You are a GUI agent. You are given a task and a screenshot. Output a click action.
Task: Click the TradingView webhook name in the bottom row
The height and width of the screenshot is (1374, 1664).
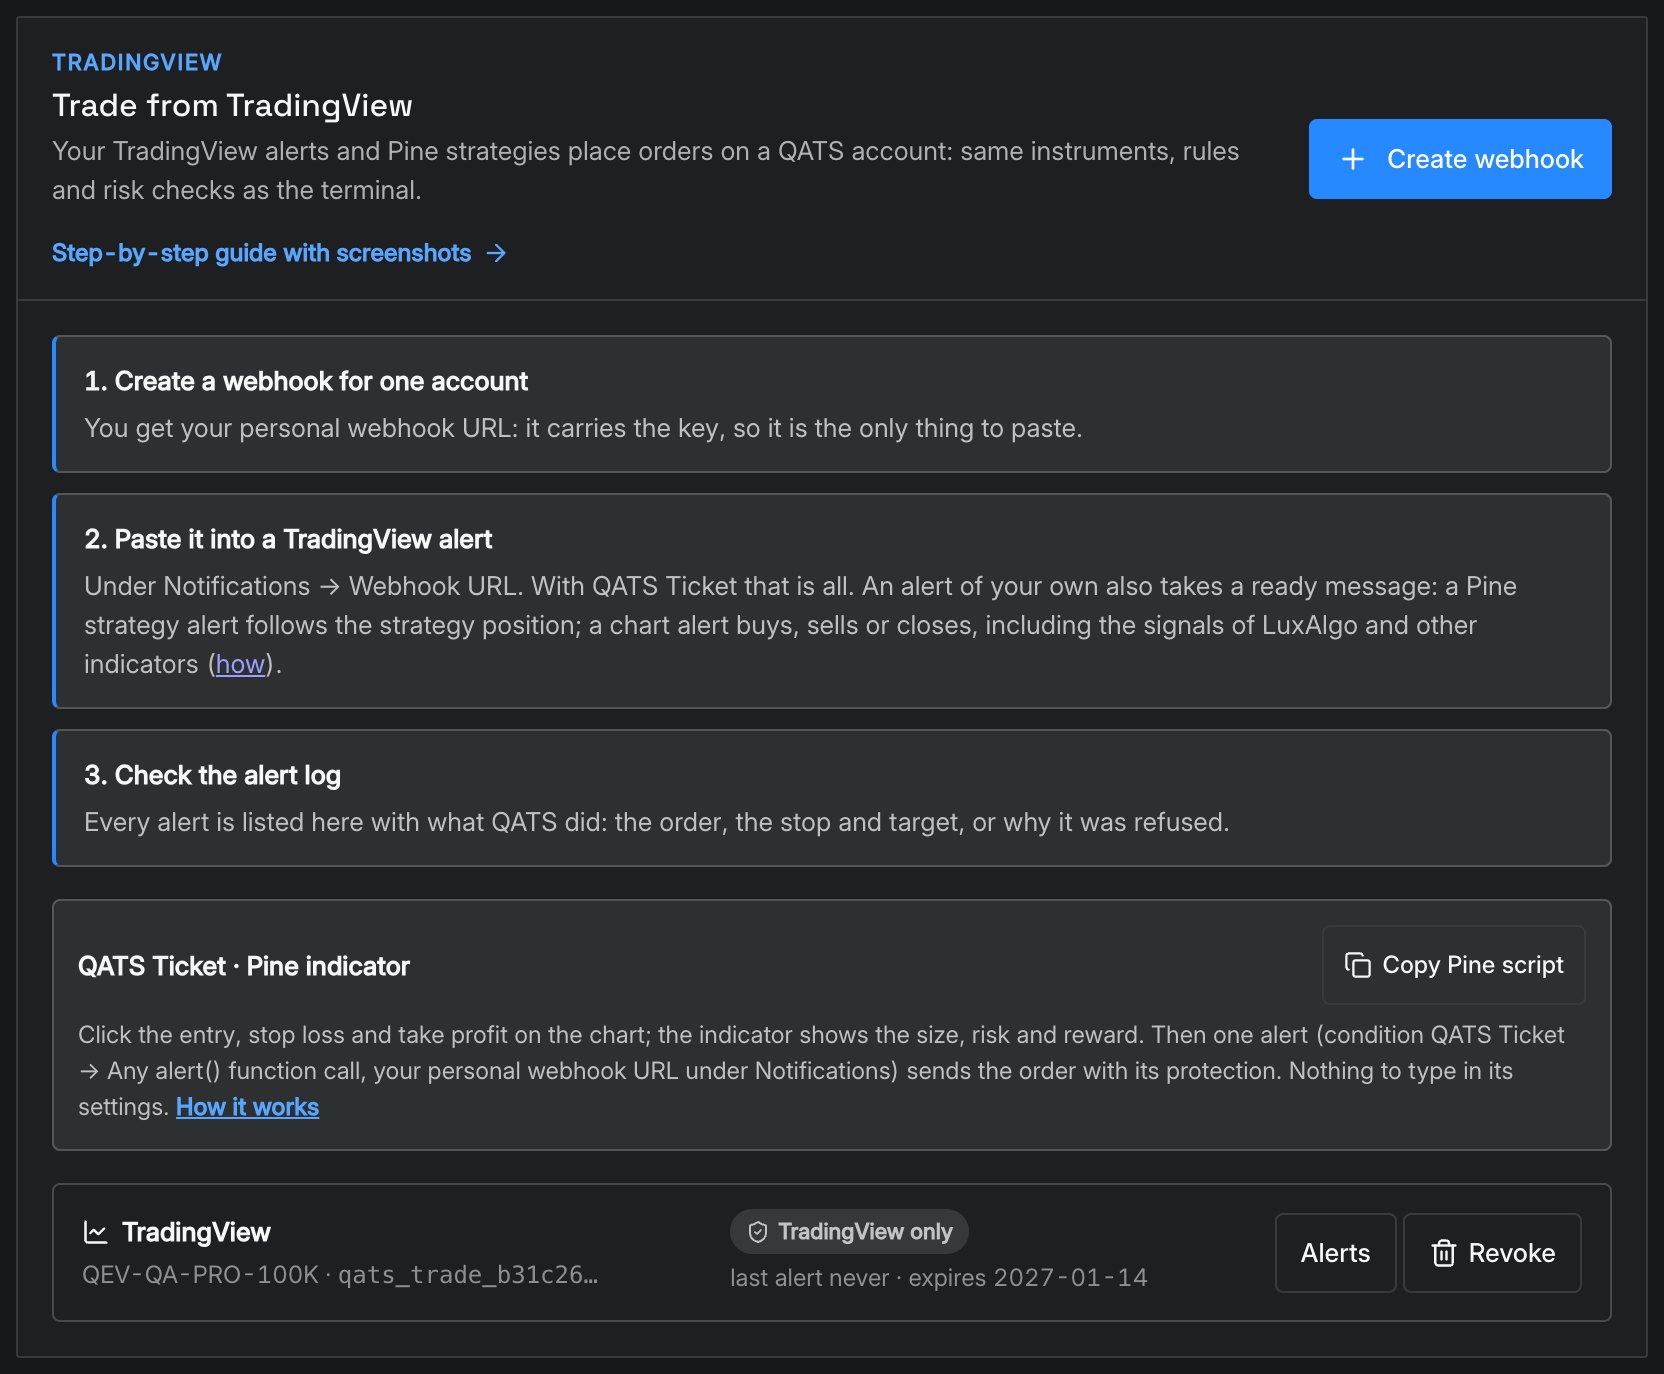(196, 1232)
